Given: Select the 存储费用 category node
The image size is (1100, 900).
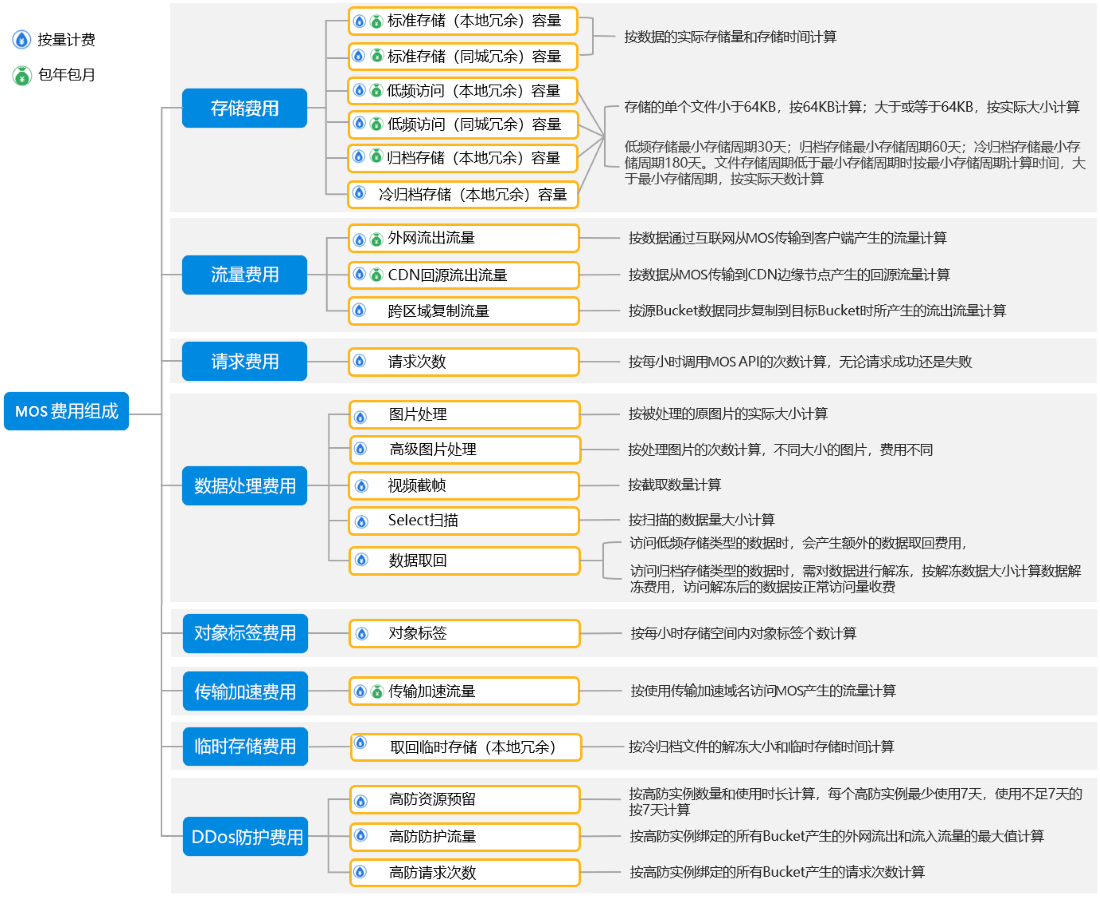Looking at the screenshot, I should click(x=244, y=108).
